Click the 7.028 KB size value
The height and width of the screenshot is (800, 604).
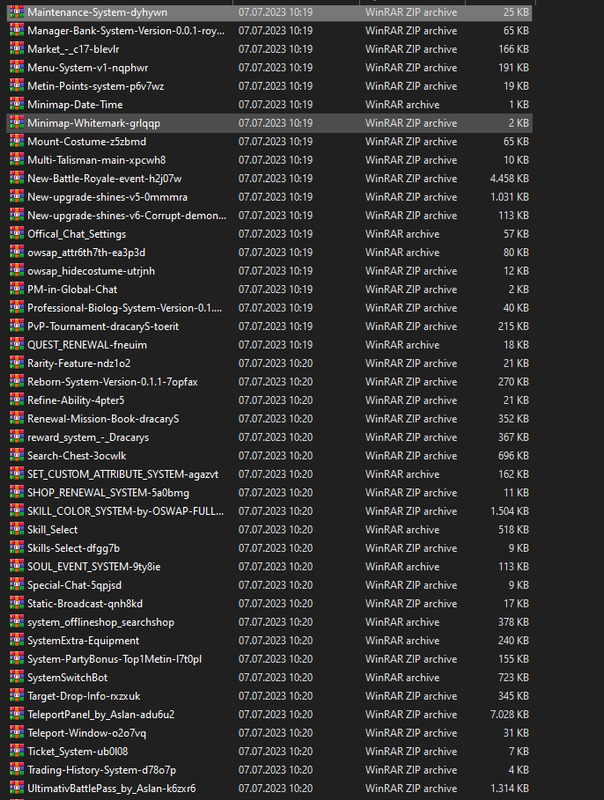coord(509,714)
